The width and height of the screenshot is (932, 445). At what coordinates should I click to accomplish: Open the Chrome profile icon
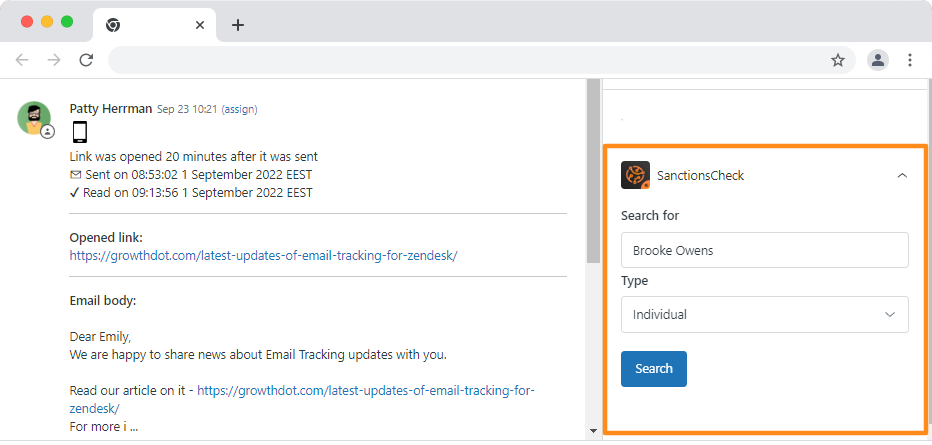[878, 60]
